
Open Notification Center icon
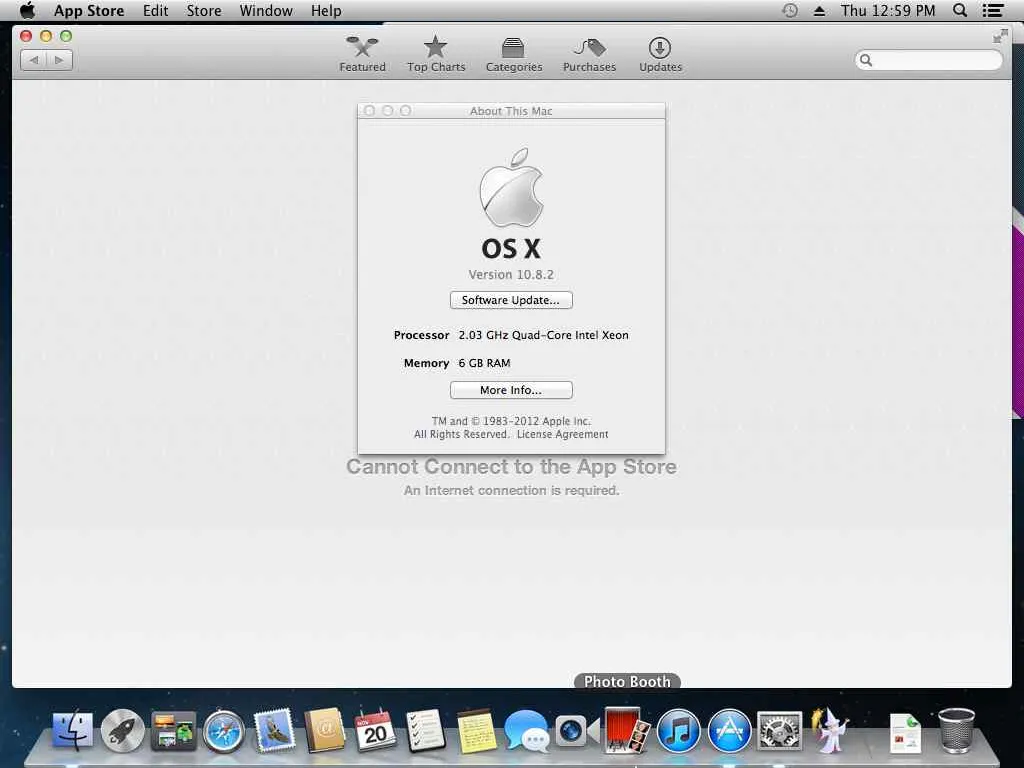pos(993,10)
